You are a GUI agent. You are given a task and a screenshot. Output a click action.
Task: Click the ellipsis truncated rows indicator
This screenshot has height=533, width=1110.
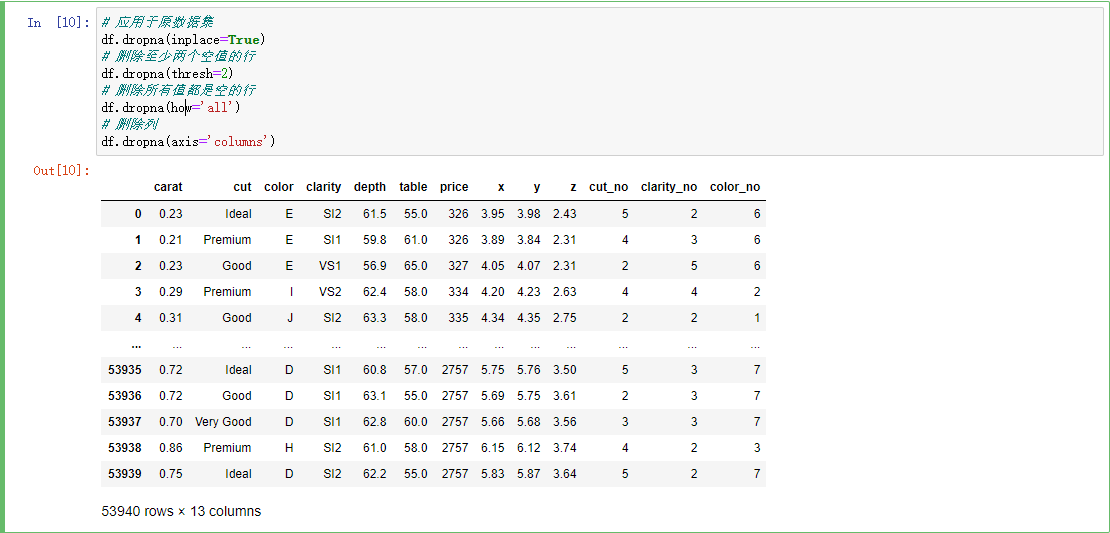tap(137, 345)
